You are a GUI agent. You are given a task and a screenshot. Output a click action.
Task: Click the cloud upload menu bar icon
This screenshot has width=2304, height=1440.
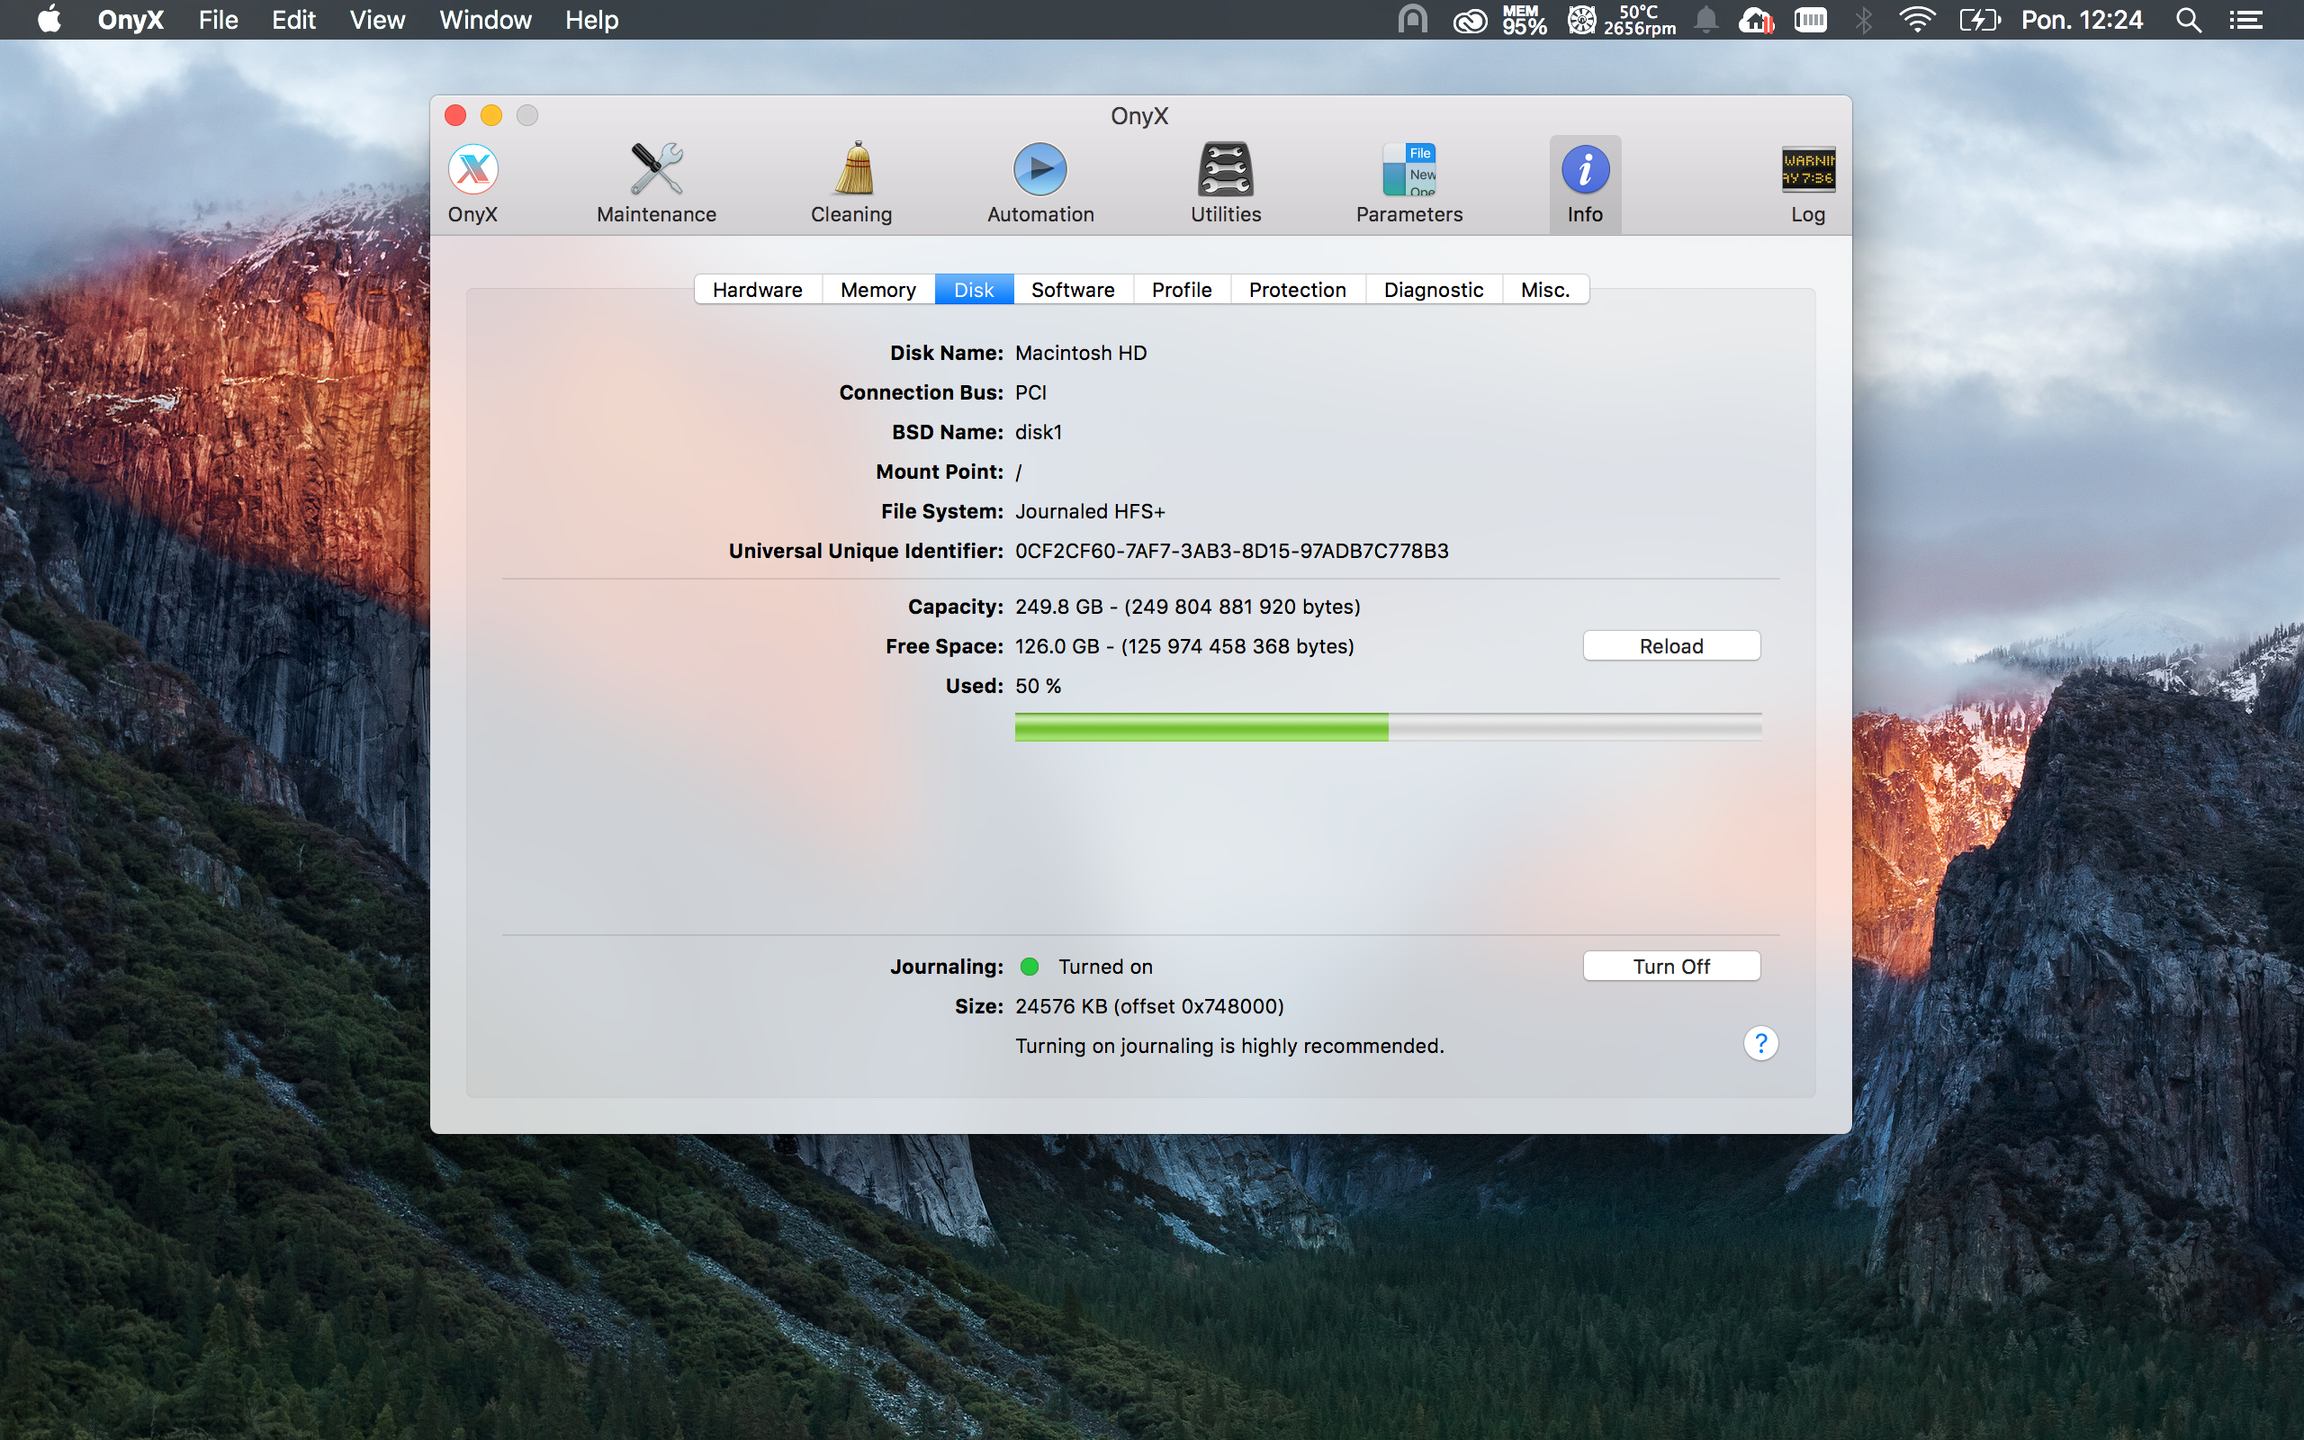pos(1756,20)
